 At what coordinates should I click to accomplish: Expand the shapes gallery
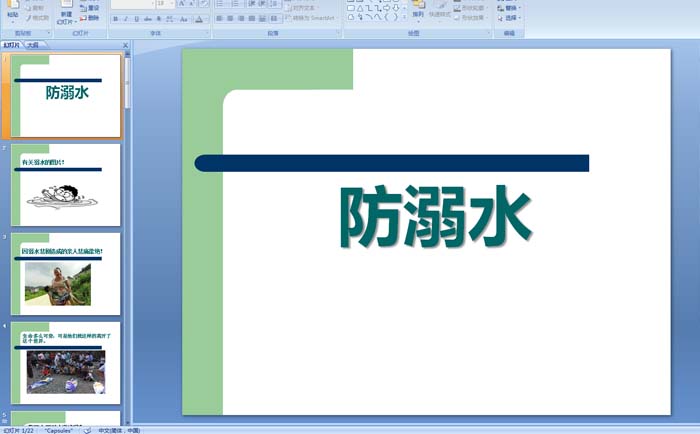[x=404, y=17]
